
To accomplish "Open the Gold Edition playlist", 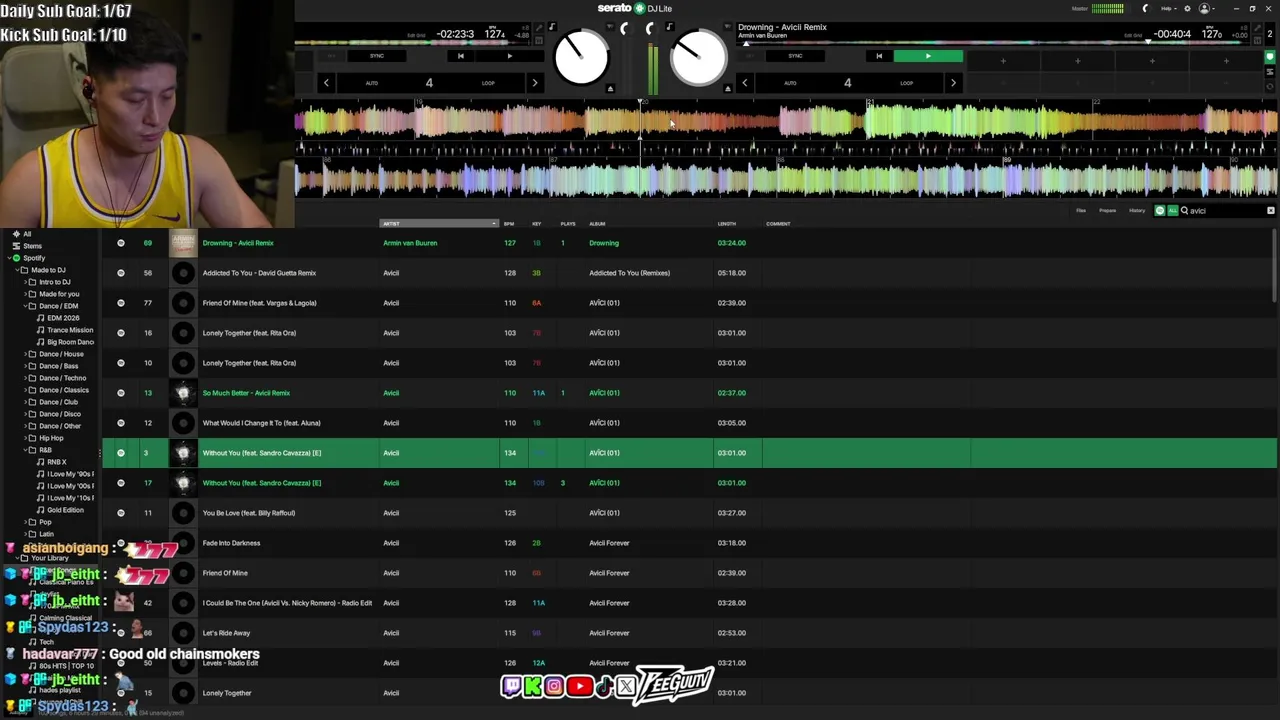I will (65, 510).
